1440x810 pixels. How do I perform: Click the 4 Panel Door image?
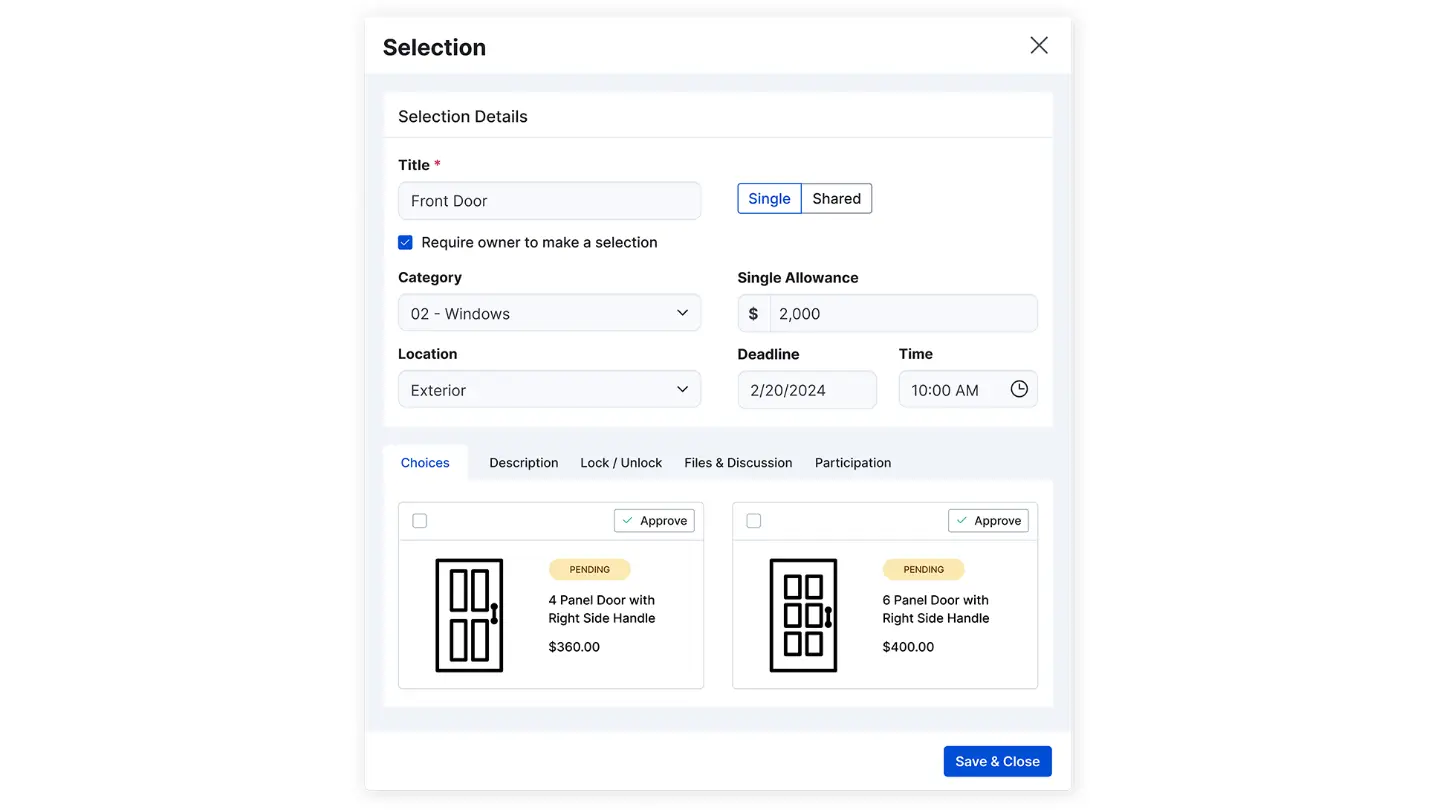(x=469, y=615)
